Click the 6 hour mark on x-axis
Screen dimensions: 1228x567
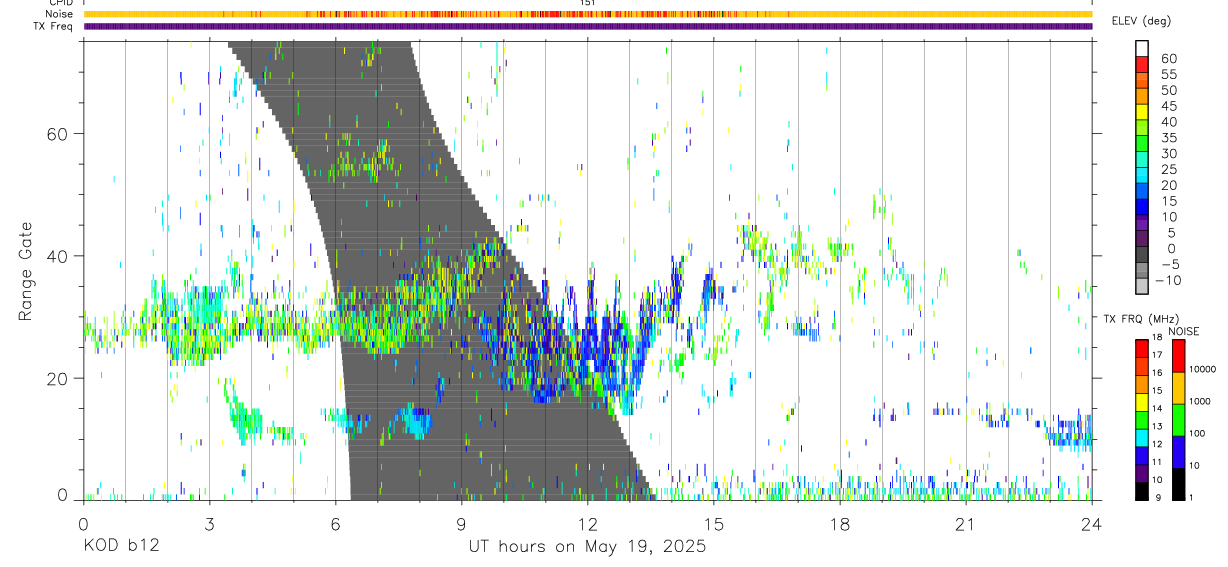click(336, 523)
